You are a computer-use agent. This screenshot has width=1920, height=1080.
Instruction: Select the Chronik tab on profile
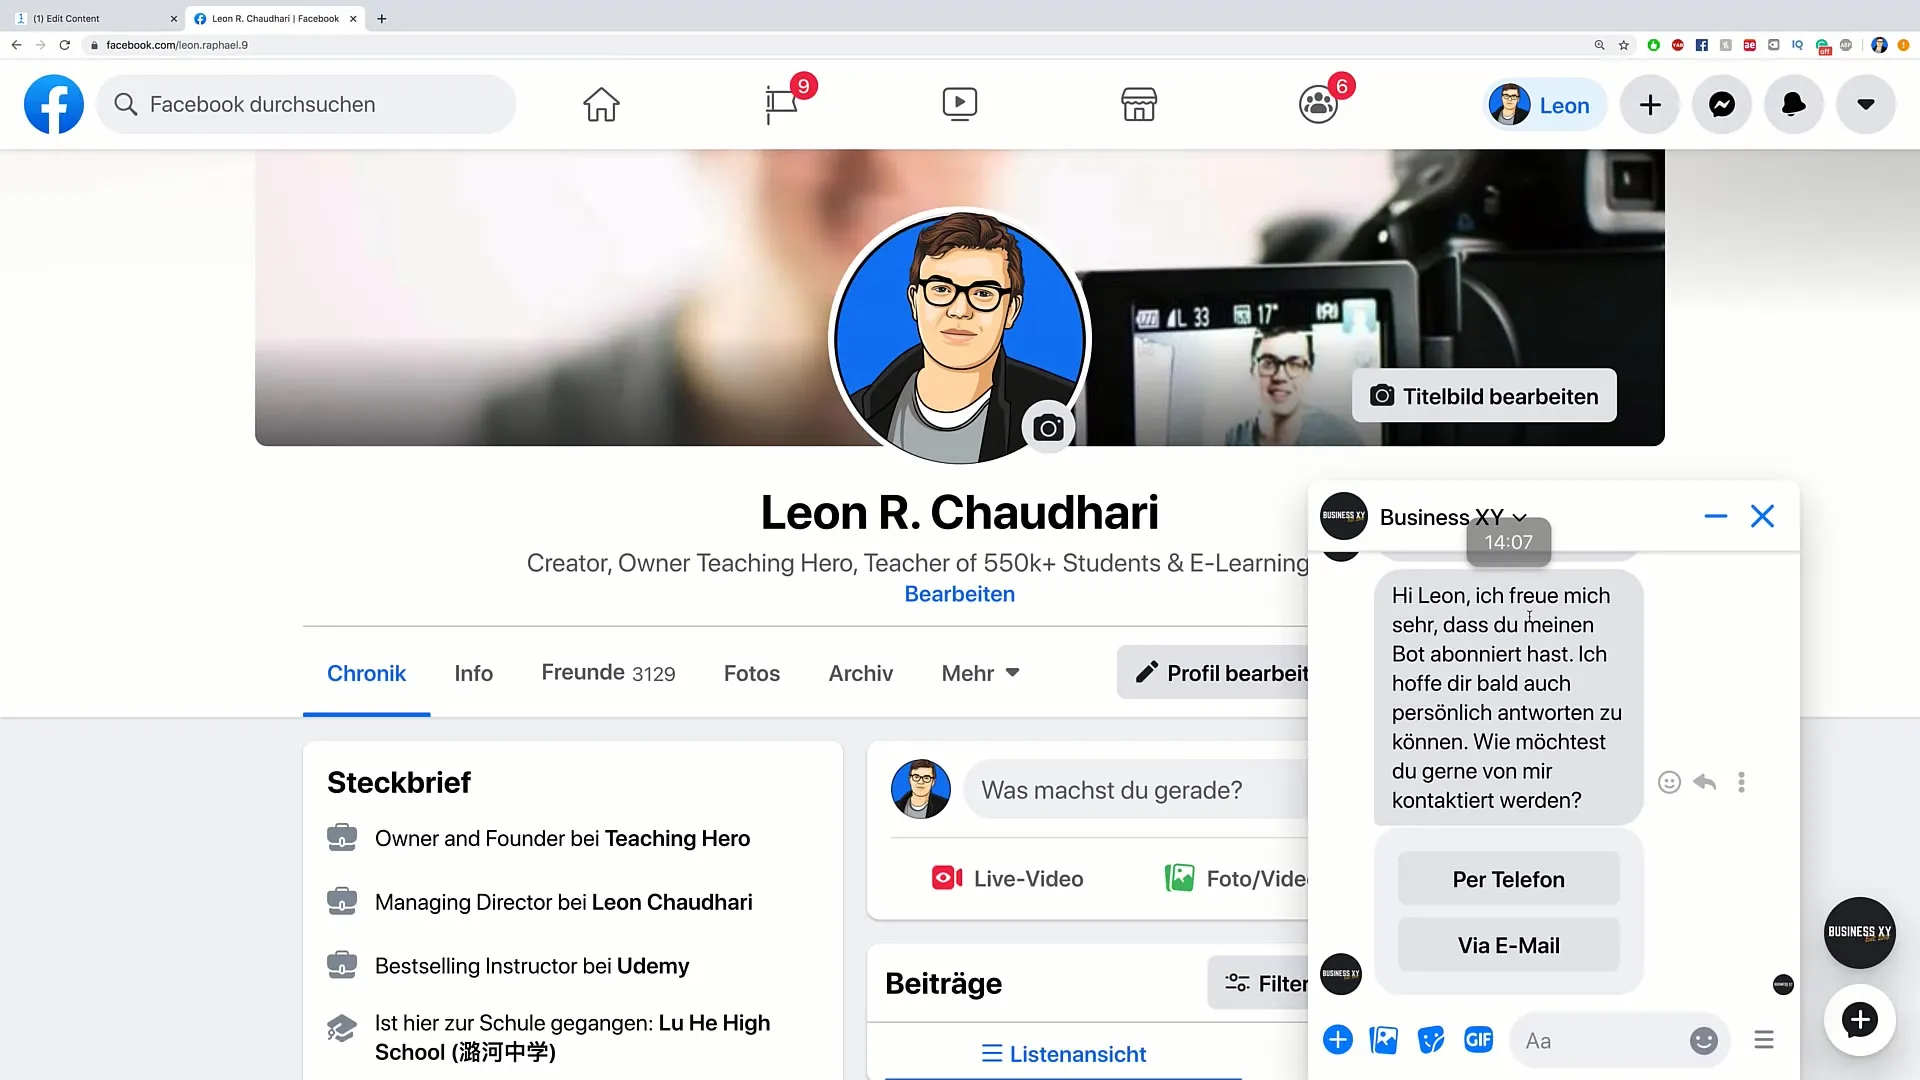point(367,673)
